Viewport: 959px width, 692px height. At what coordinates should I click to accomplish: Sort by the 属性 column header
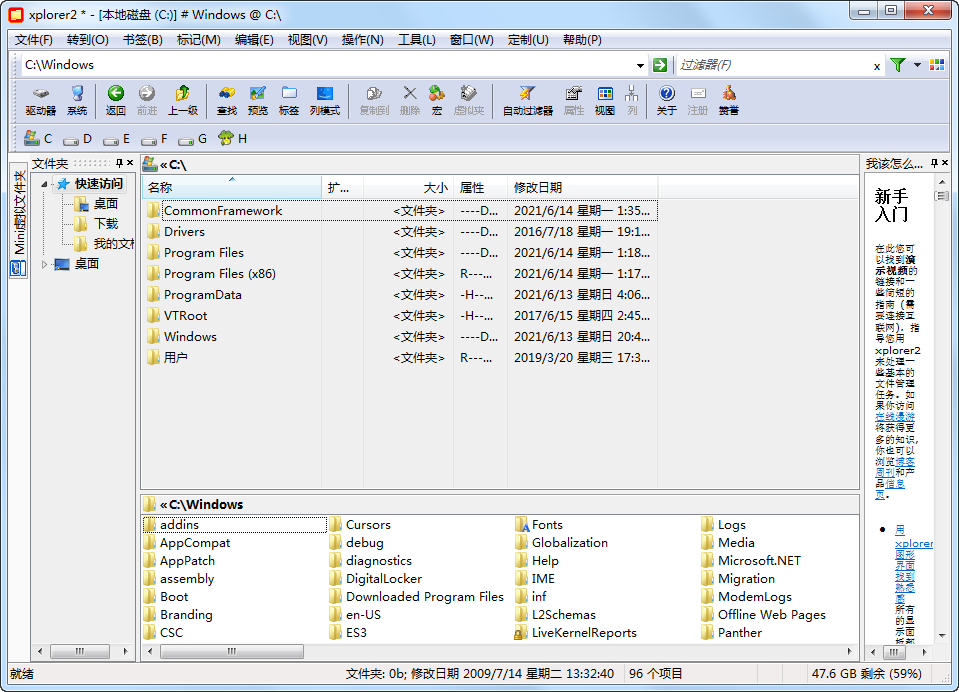tap(481, 188)
